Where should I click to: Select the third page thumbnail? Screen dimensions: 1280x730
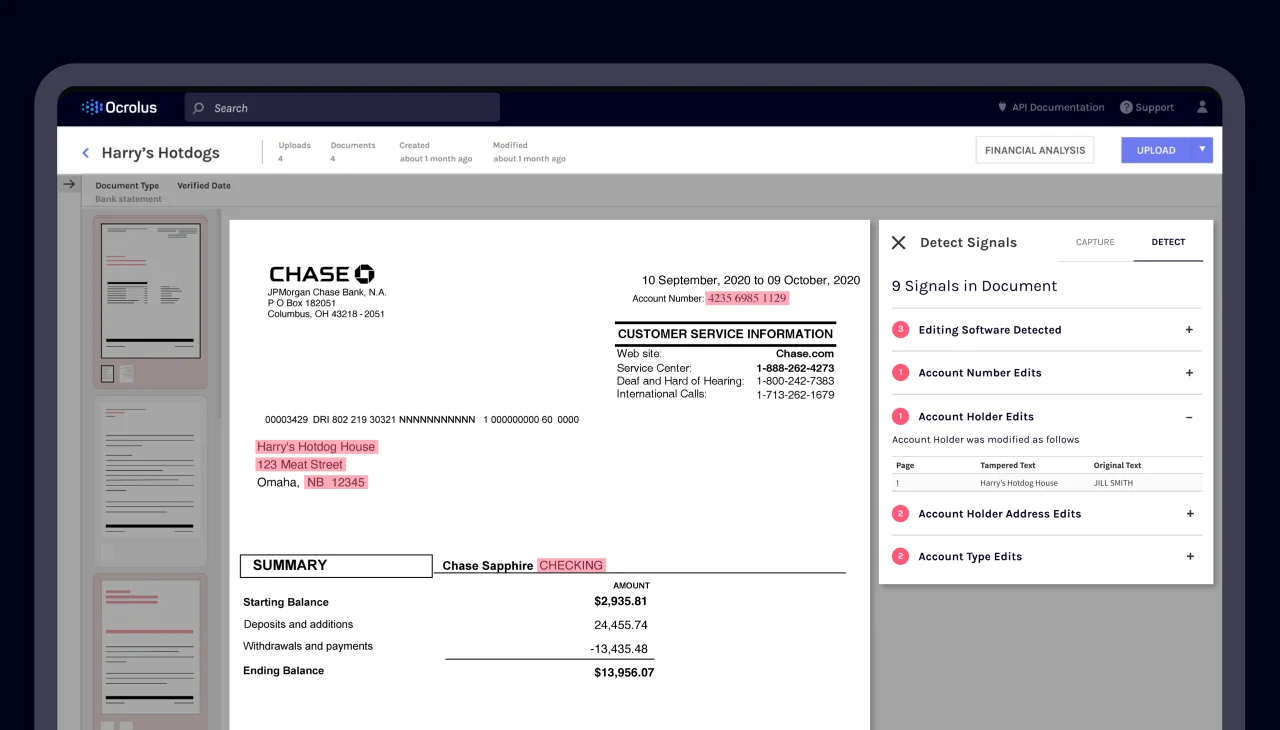tap(151, 648)
